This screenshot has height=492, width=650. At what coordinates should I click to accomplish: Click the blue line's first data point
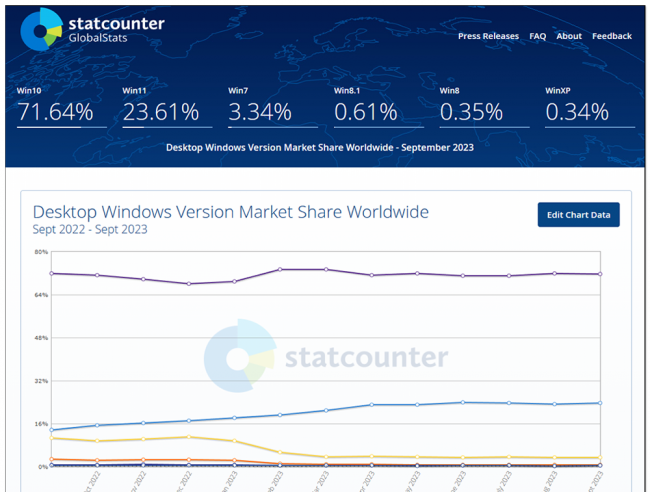click(51, 430)
